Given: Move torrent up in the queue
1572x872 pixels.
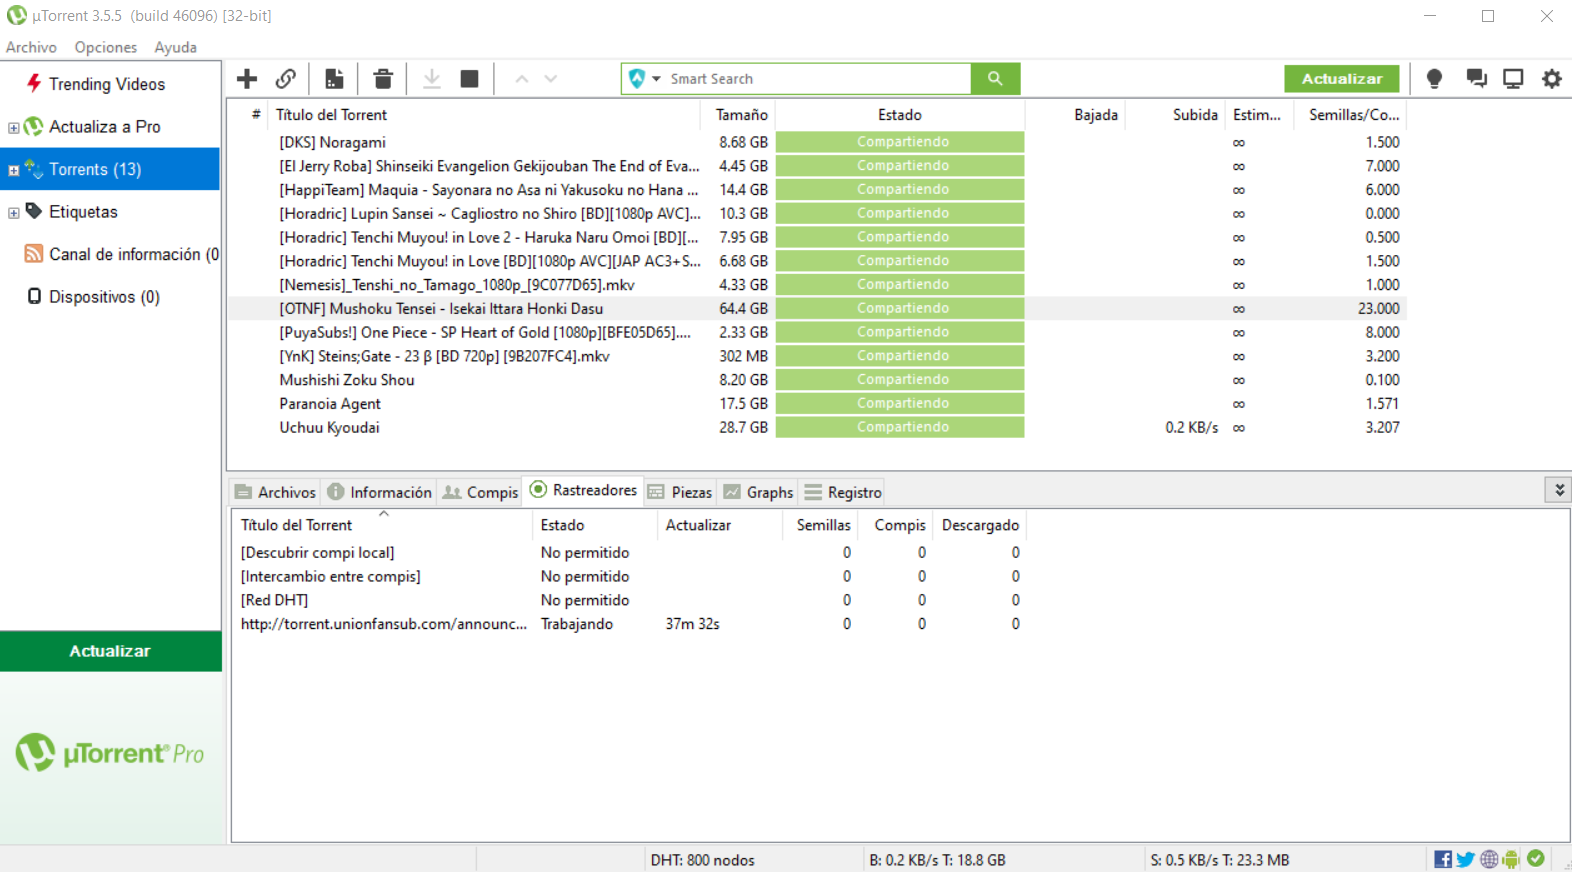Looking at the screenshot, I should coord(521,78).
